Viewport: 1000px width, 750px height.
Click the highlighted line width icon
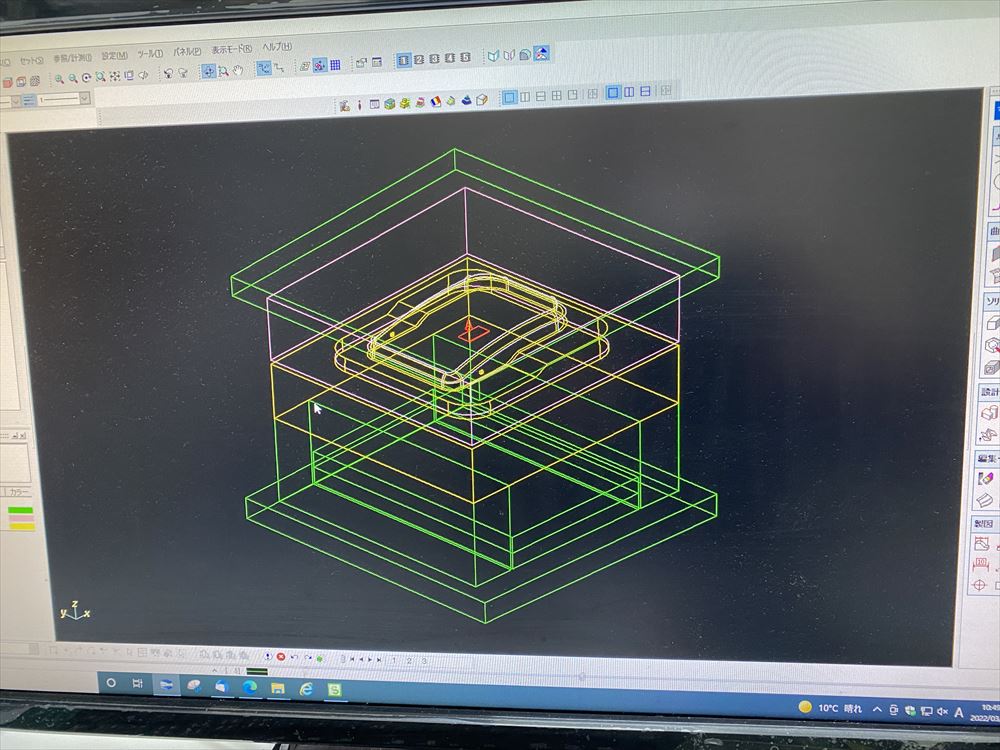click(x=29, y=101)
